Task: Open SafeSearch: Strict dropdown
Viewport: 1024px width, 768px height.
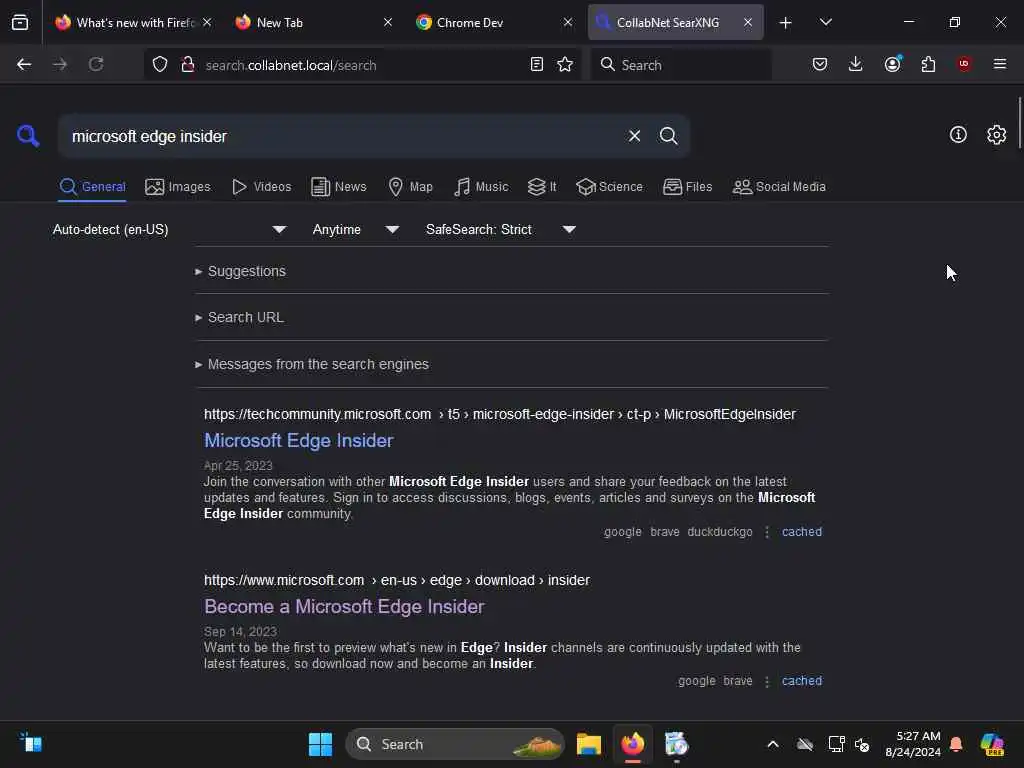Action: pyautogui.click(x=501, y=229)
